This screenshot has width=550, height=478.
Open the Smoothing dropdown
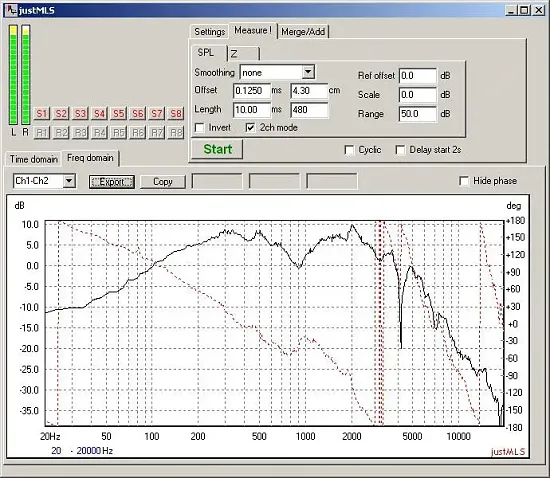(308, 72)
